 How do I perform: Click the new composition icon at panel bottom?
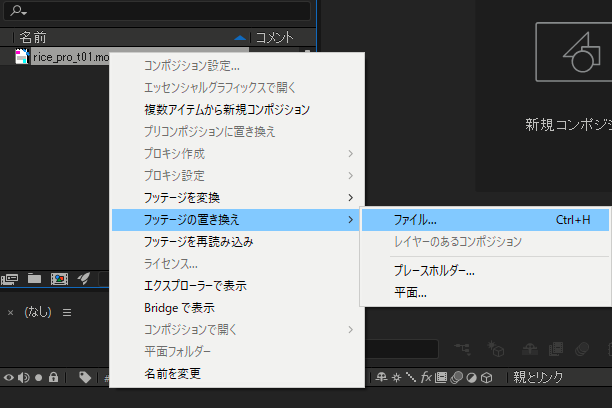59,278
